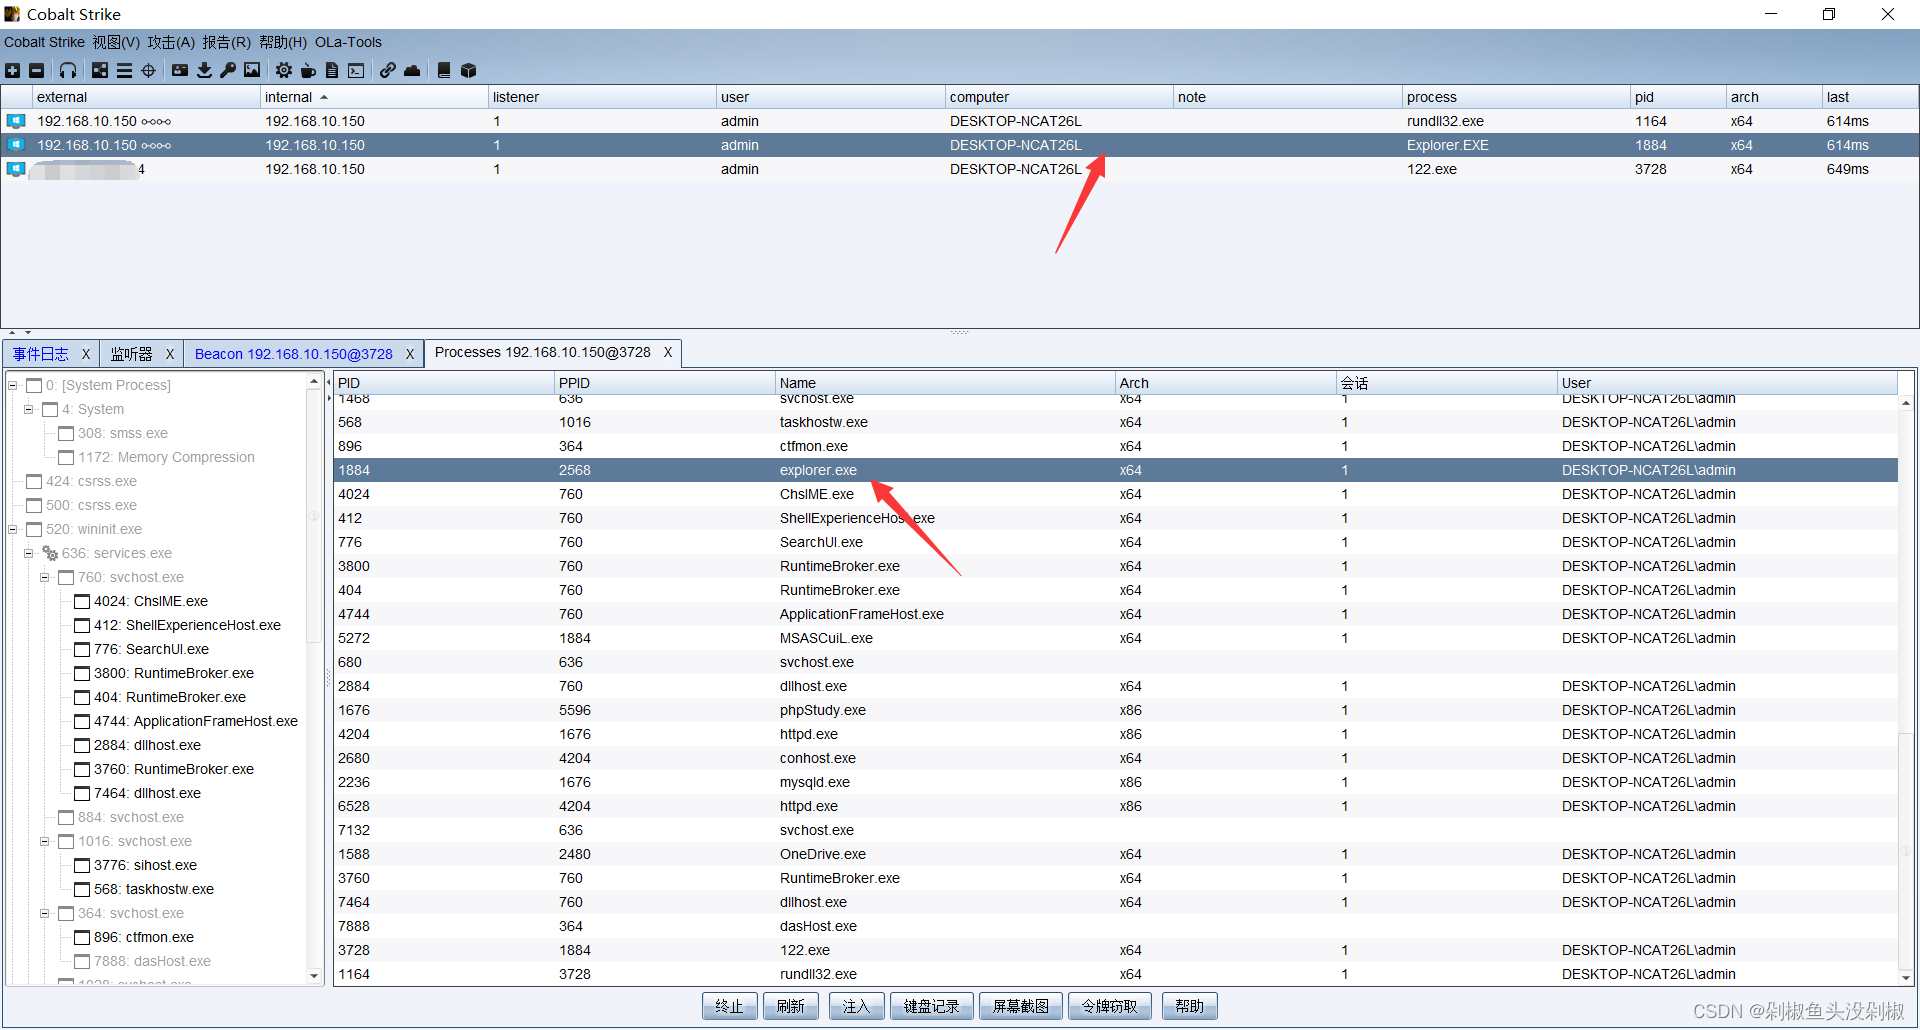Tick checkbox for 568: taskhostw.exe in tree
The height and width of the screenshot is (1030, 1920).
tap(82, 889)
